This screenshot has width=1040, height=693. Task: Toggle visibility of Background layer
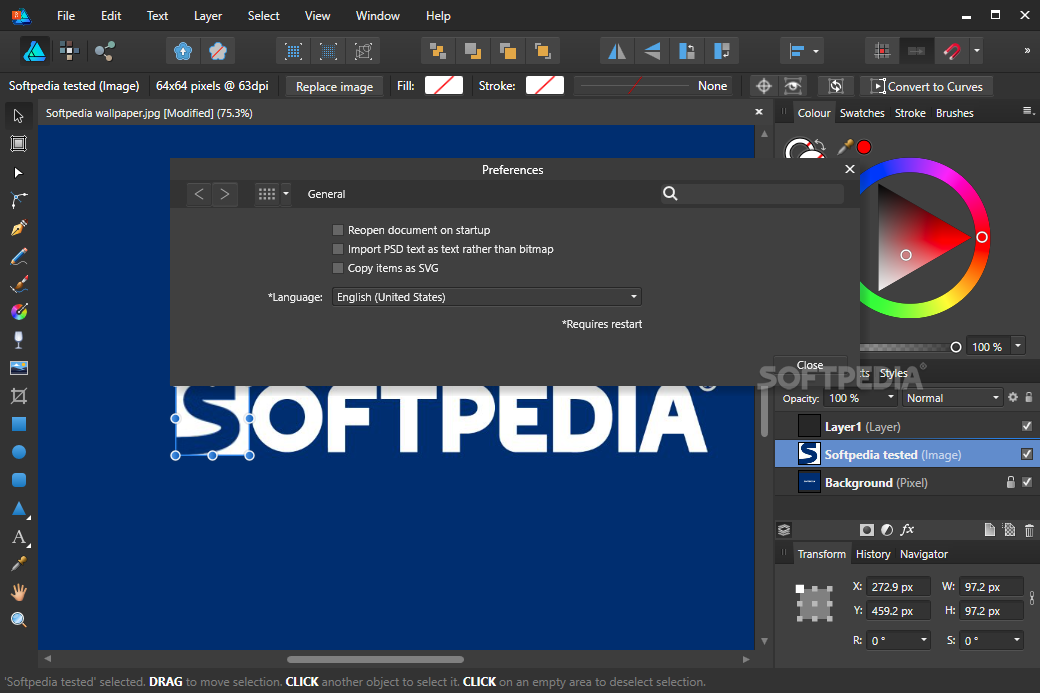[1027, 482]
